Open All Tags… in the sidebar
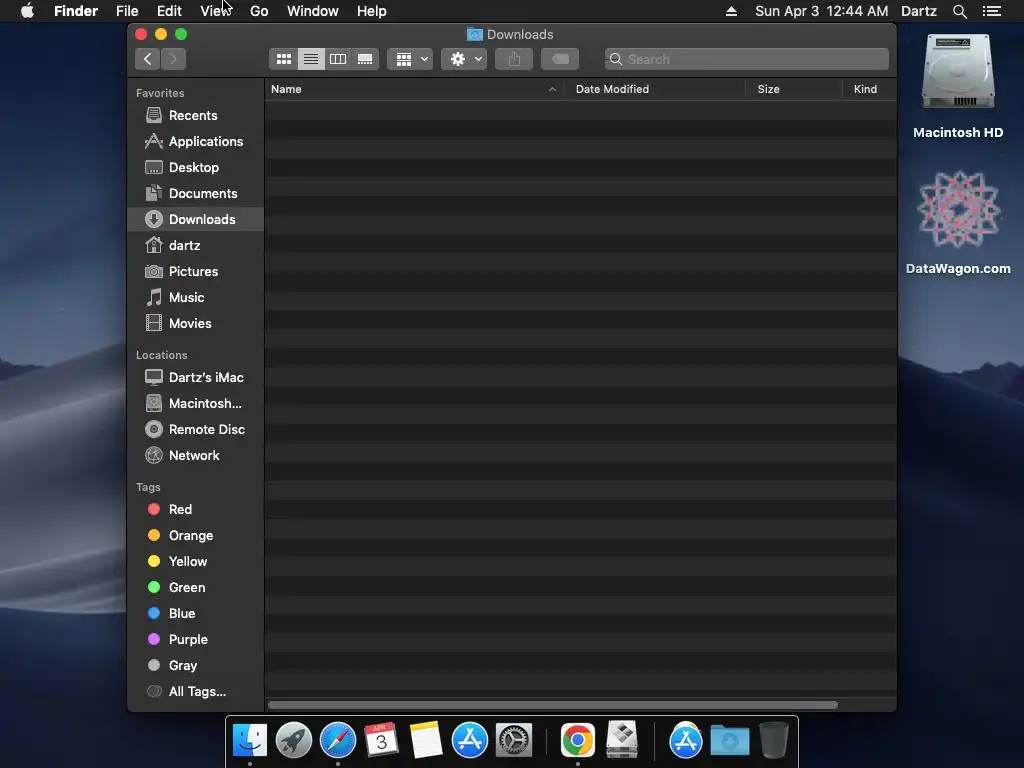 point(195,692)
